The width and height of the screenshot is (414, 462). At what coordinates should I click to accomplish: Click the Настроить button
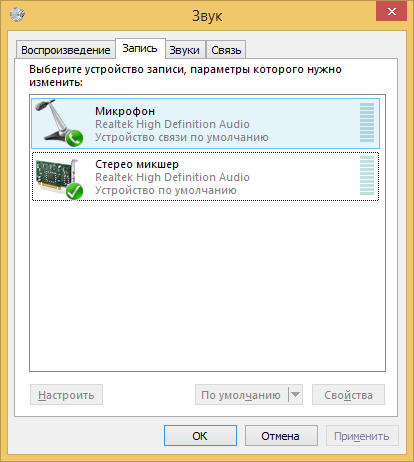click(x=66, y=395)
